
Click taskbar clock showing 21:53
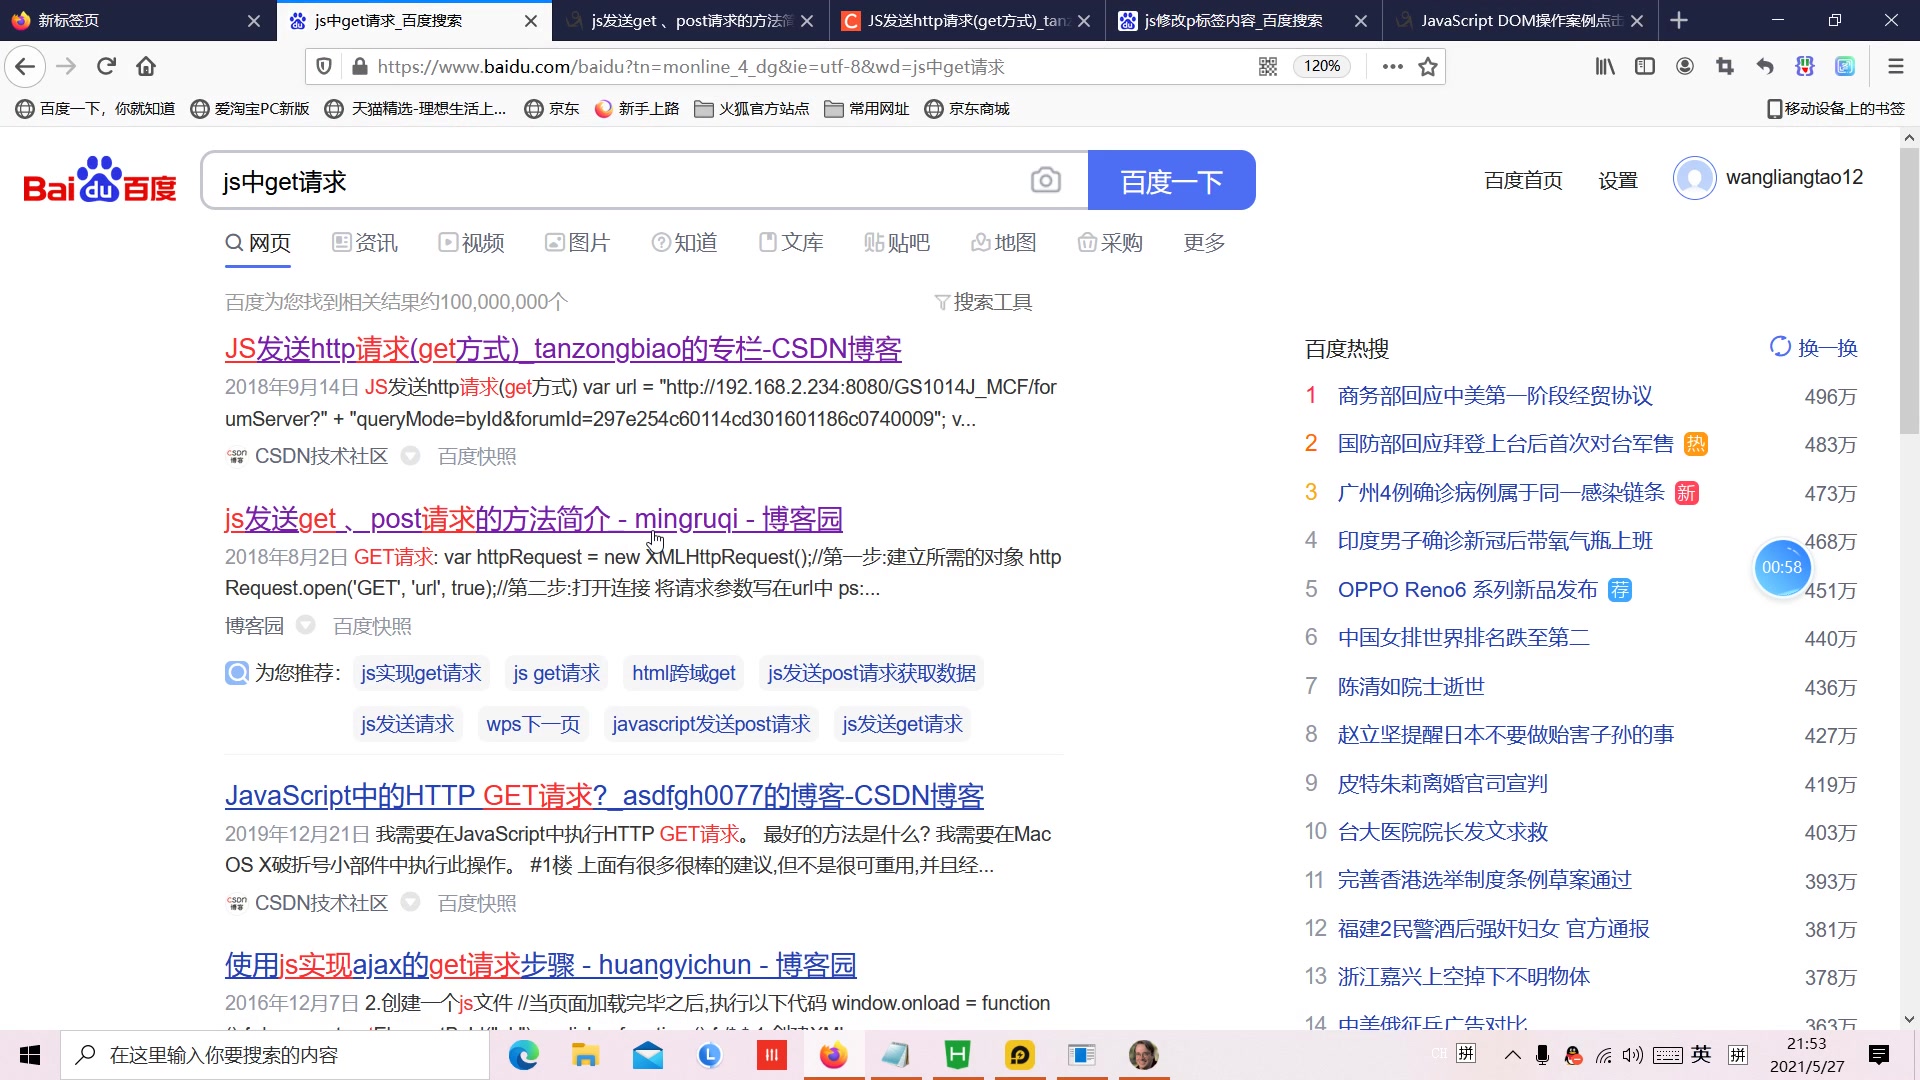(x=1806, y=1055)
